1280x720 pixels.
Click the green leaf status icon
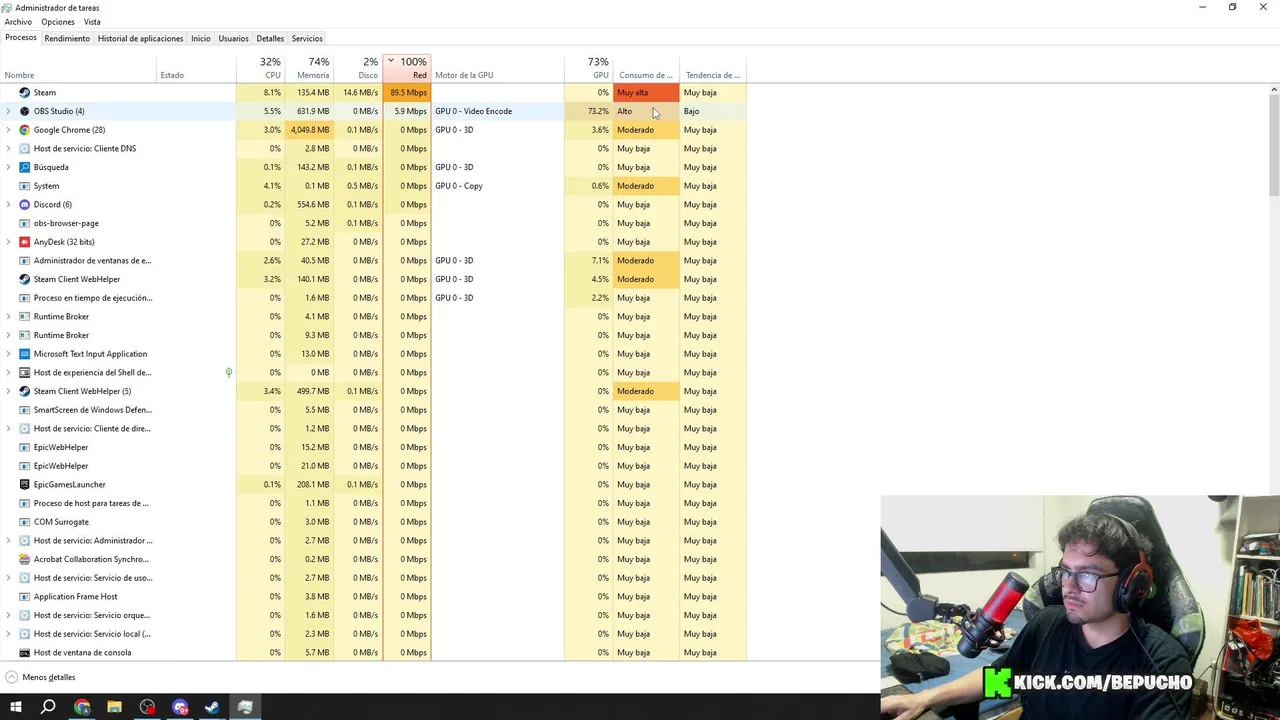229,372
